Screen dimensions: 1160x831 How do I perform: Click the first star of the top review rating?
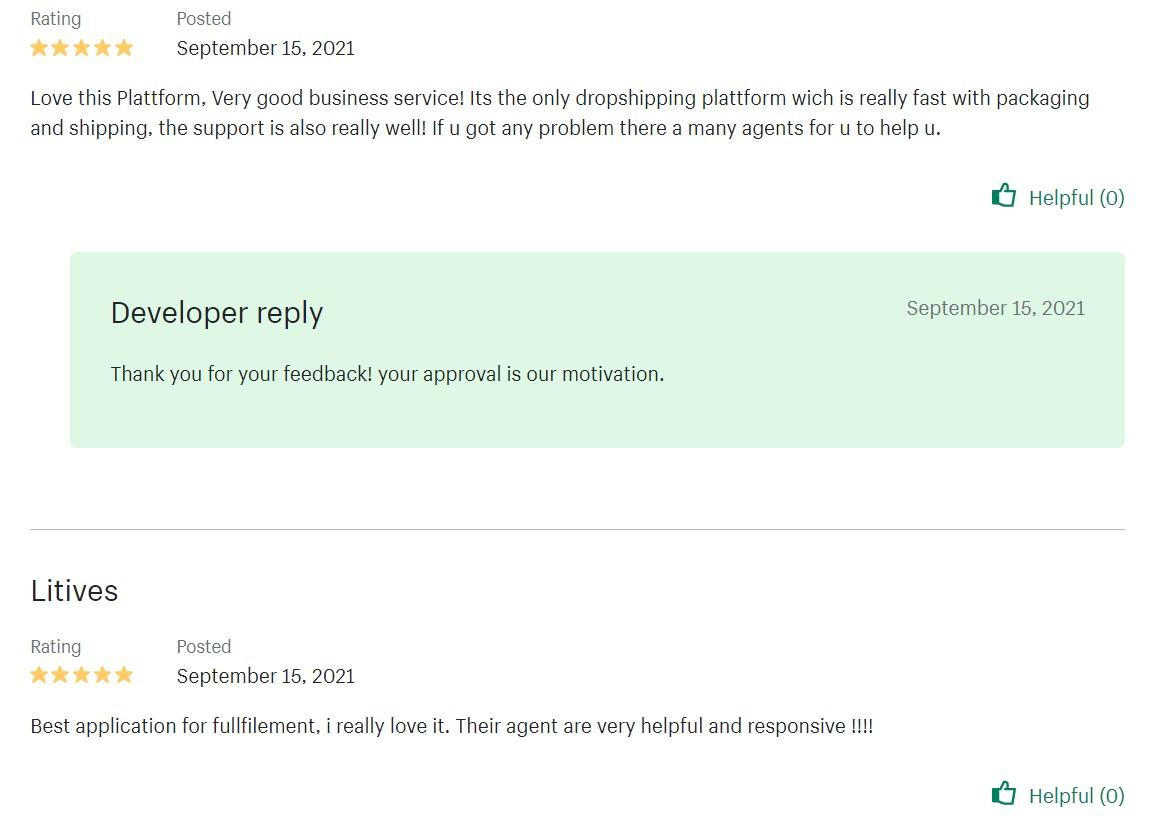coord(39,48)
